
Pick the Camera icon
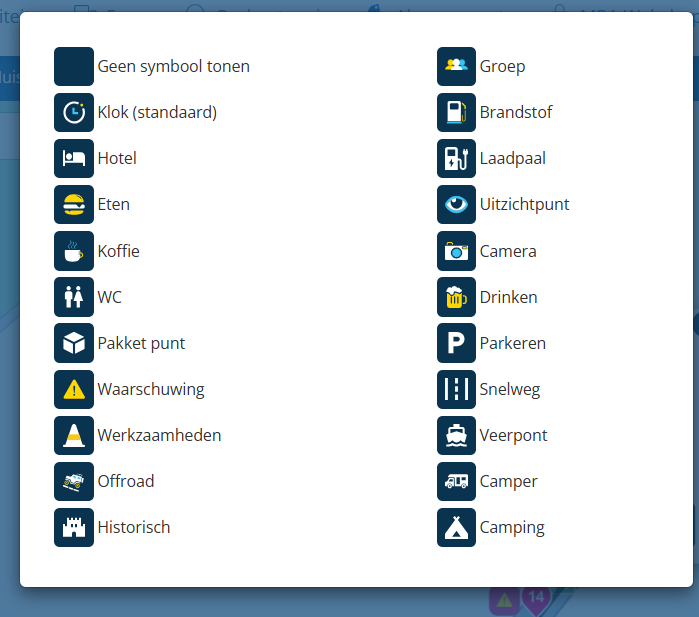456,251
